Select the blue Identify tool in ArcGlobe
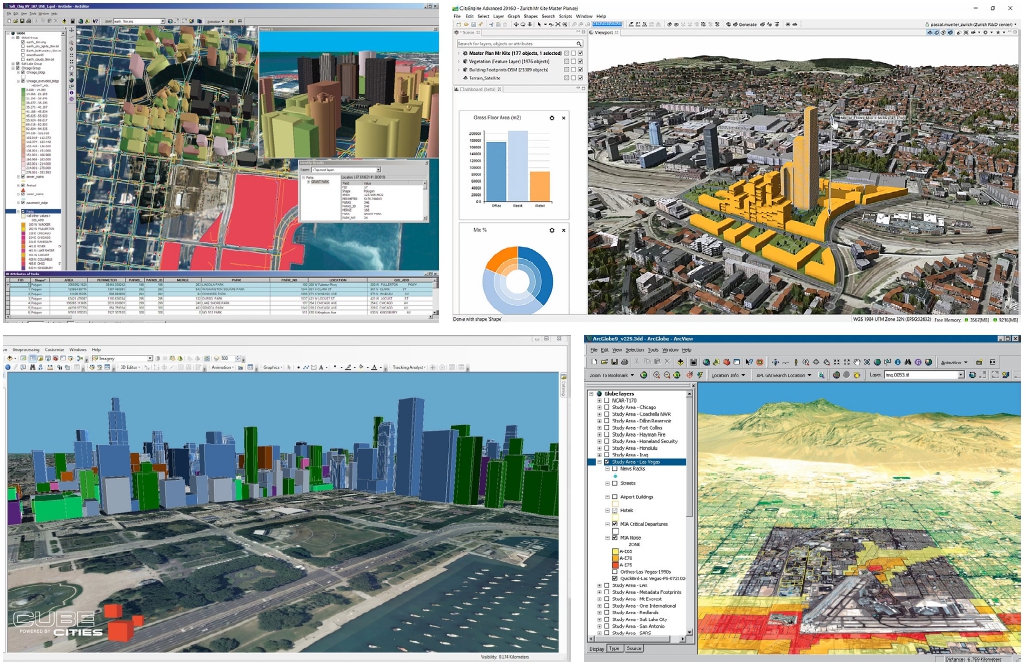The height and width of the screenshot is (671, 1028). point(898,362)
